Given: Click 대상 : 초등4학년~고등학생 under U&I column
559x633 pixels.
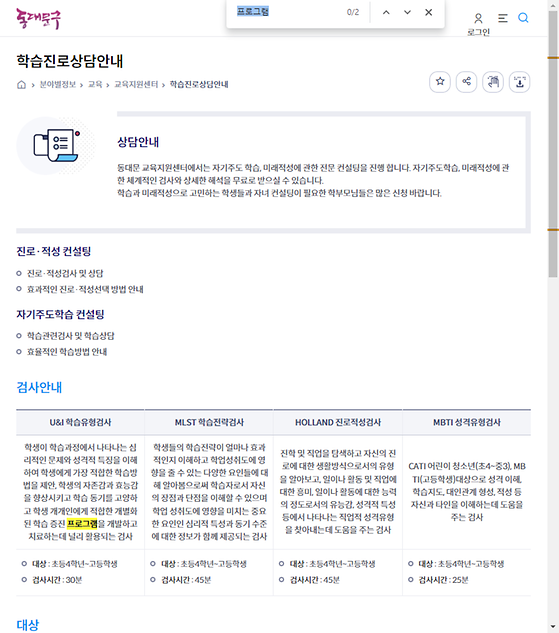Looking at the screenshot, I should click(x=75, y=564).
